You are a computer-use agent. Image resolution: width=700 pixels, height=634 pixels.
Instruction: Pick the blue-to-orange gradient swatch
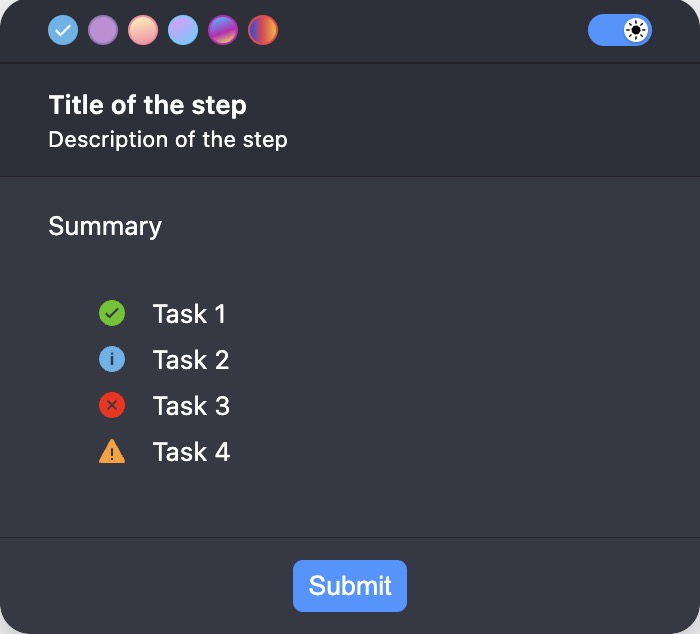pos(263,30)
